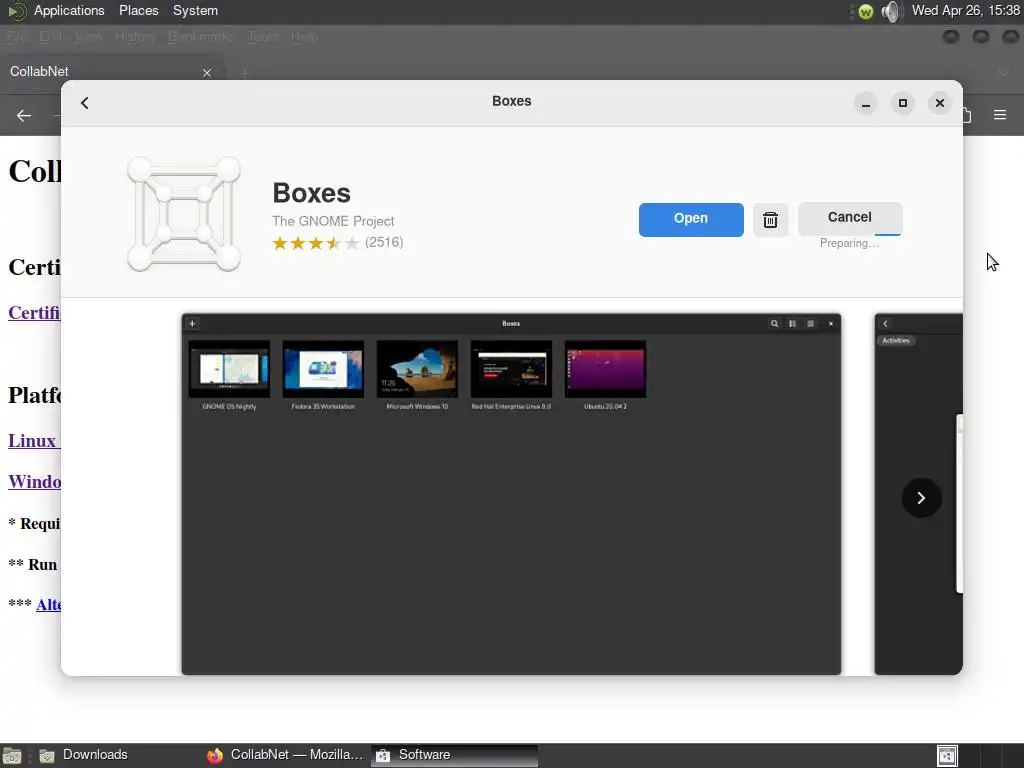Open the Certified link on CollabNet page
This screenshot has height=768, width=1024.
[x=34, y=313]
